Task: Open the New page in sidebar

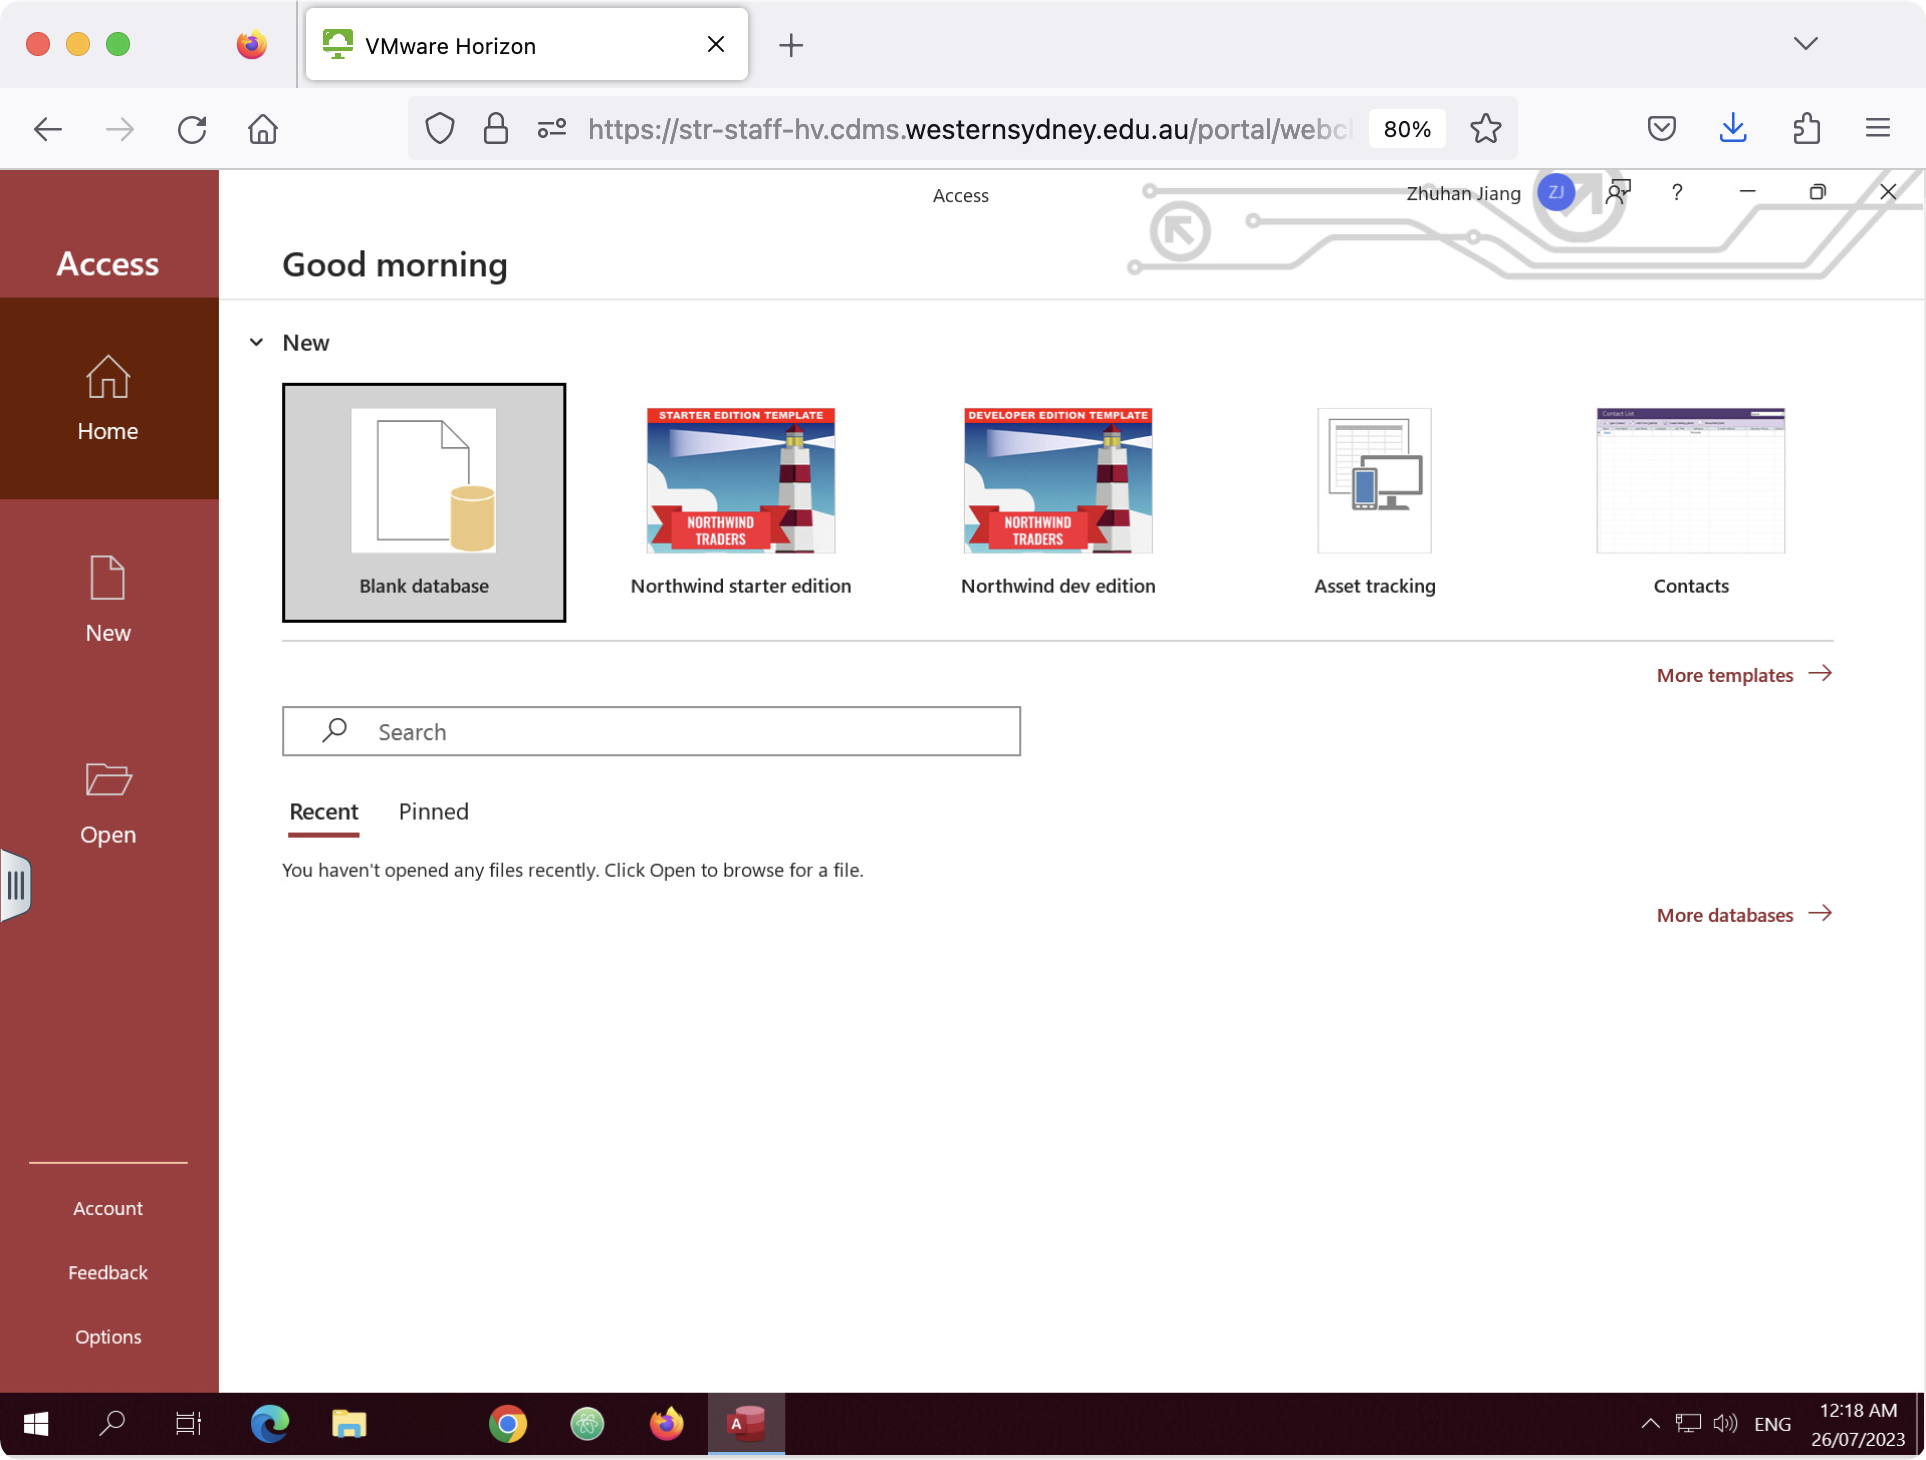Action: point(108,600)
